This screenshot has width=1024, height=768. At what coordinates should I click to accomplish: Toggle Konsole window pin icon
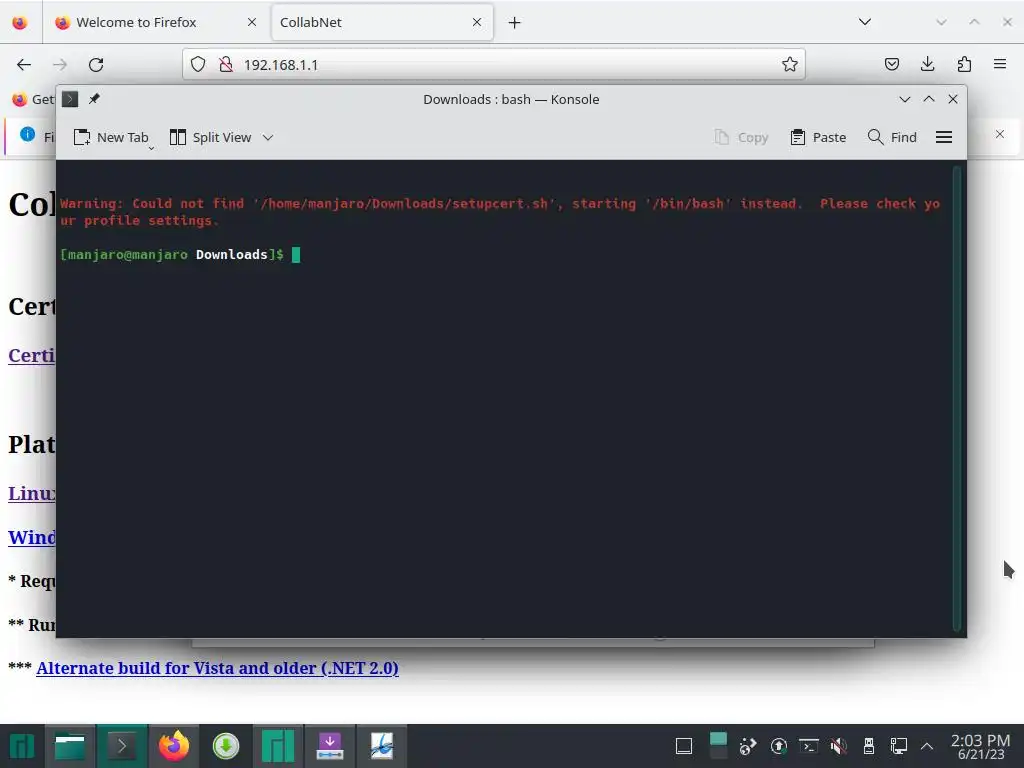point(94,99)
